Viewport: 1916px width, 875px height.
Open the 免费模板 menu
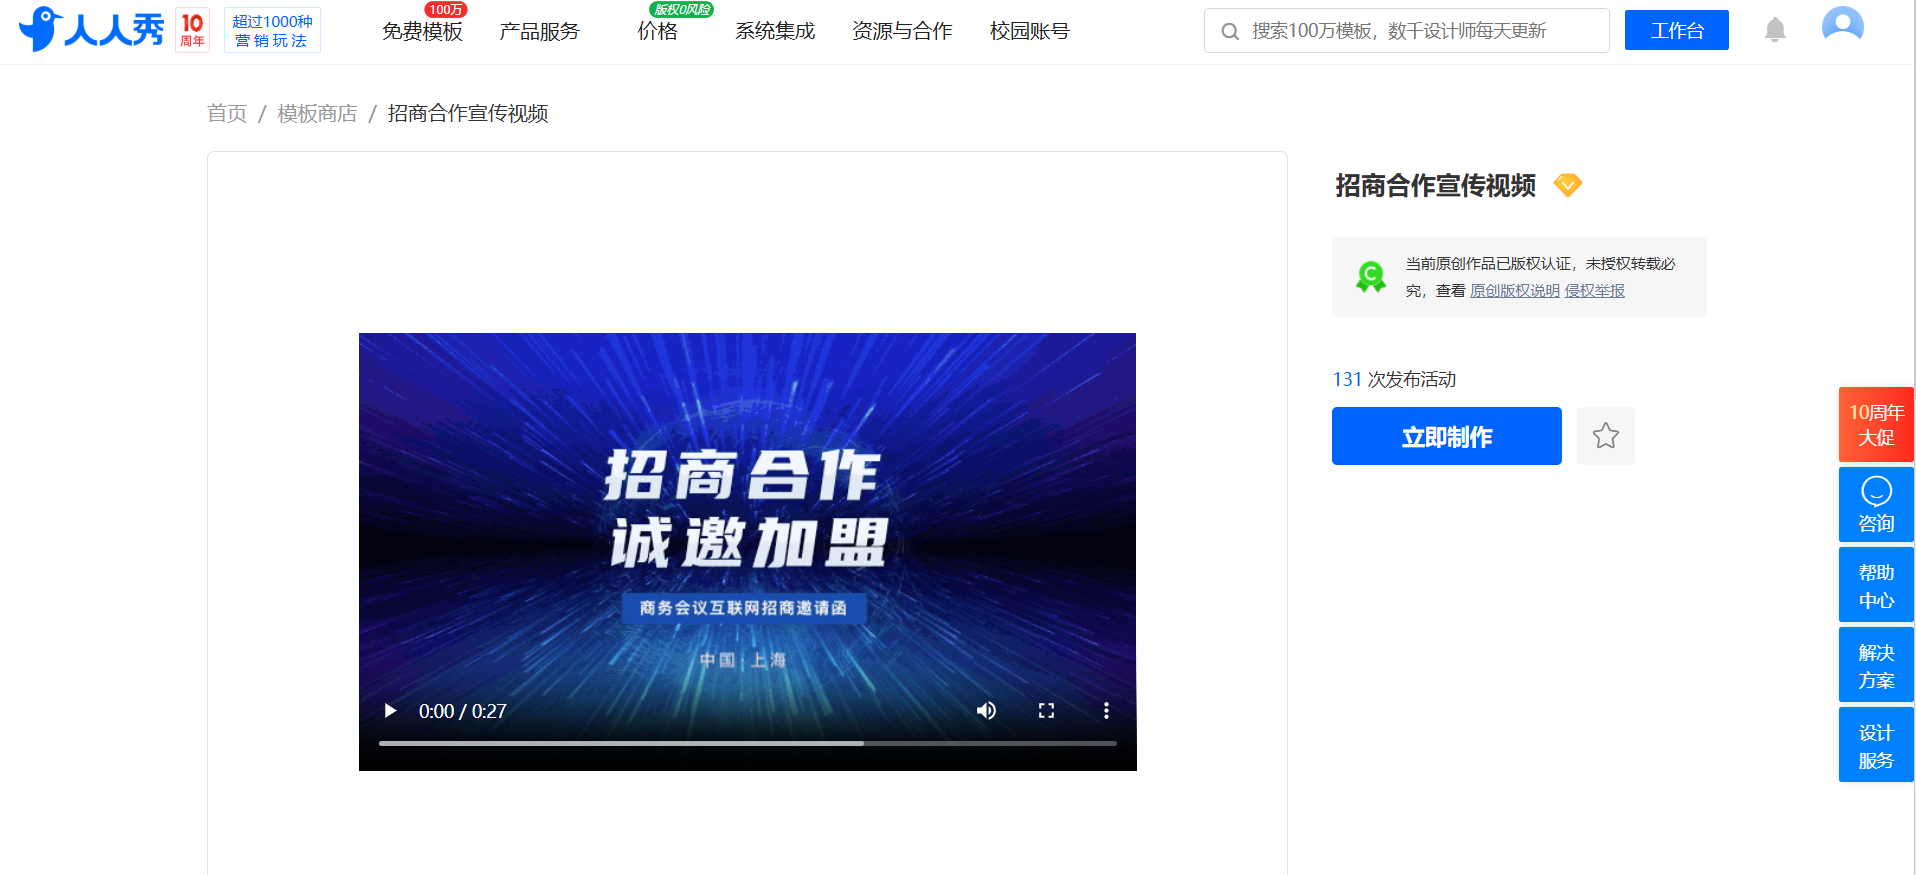coord(422,31)
